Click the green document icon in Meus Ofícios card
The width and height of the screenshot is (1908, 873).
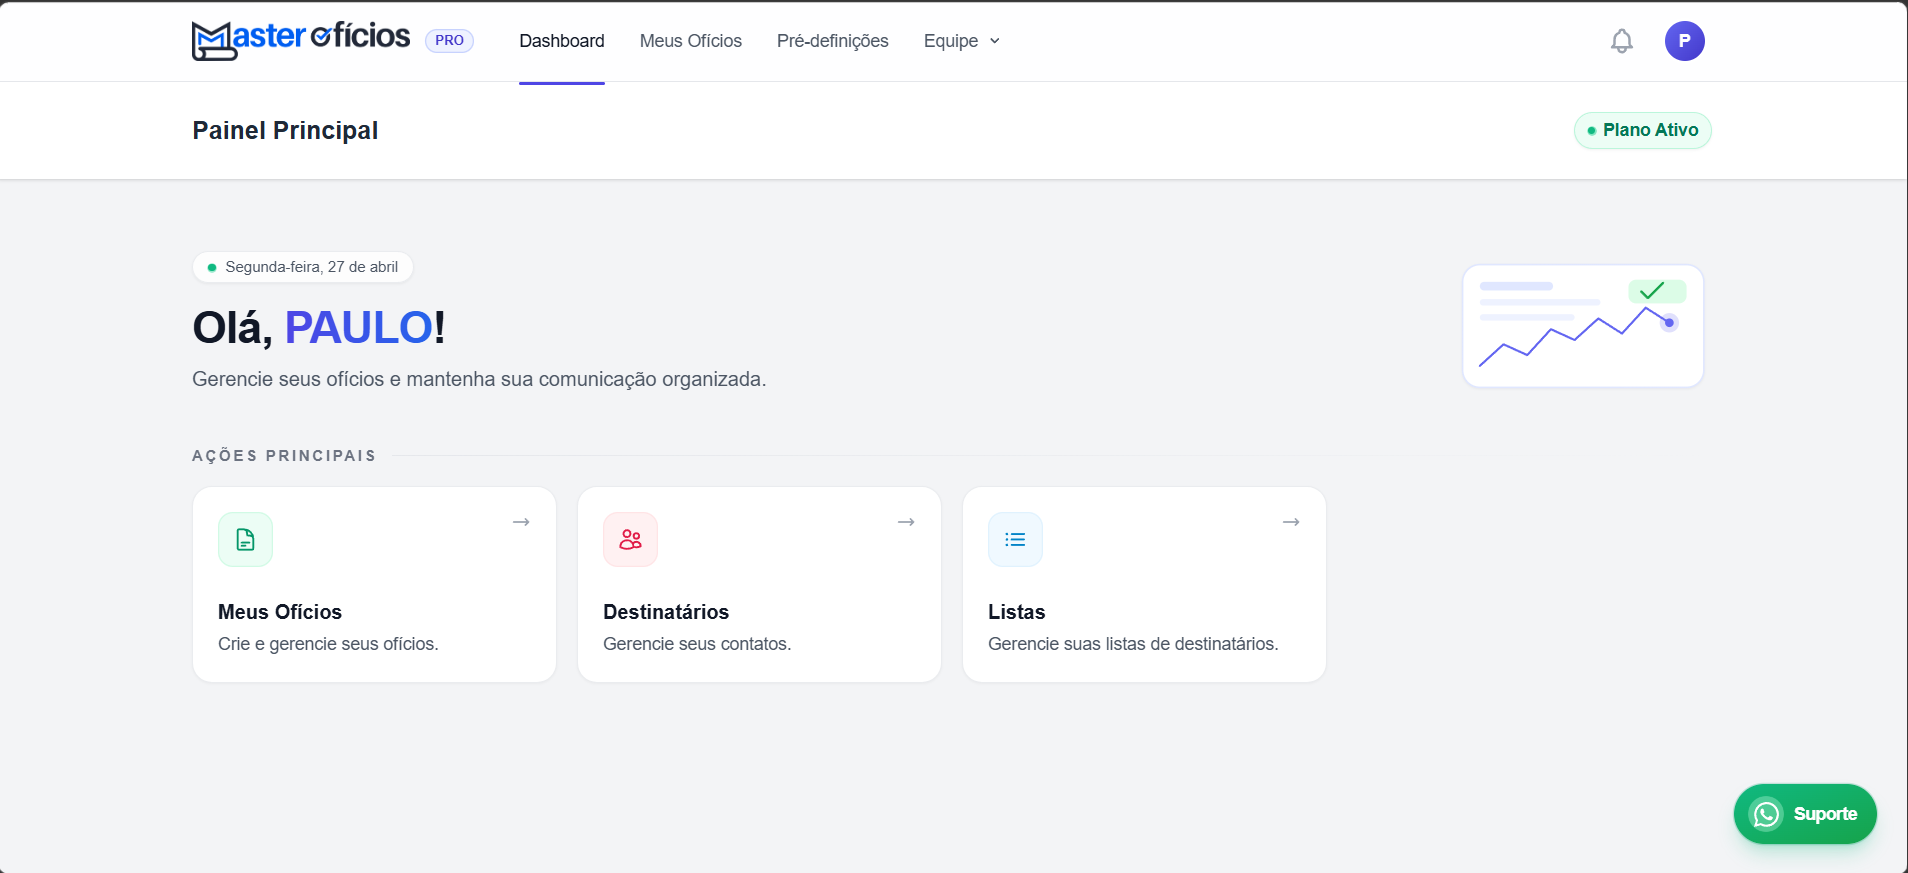pyautogui.click(x=245, y=540)
